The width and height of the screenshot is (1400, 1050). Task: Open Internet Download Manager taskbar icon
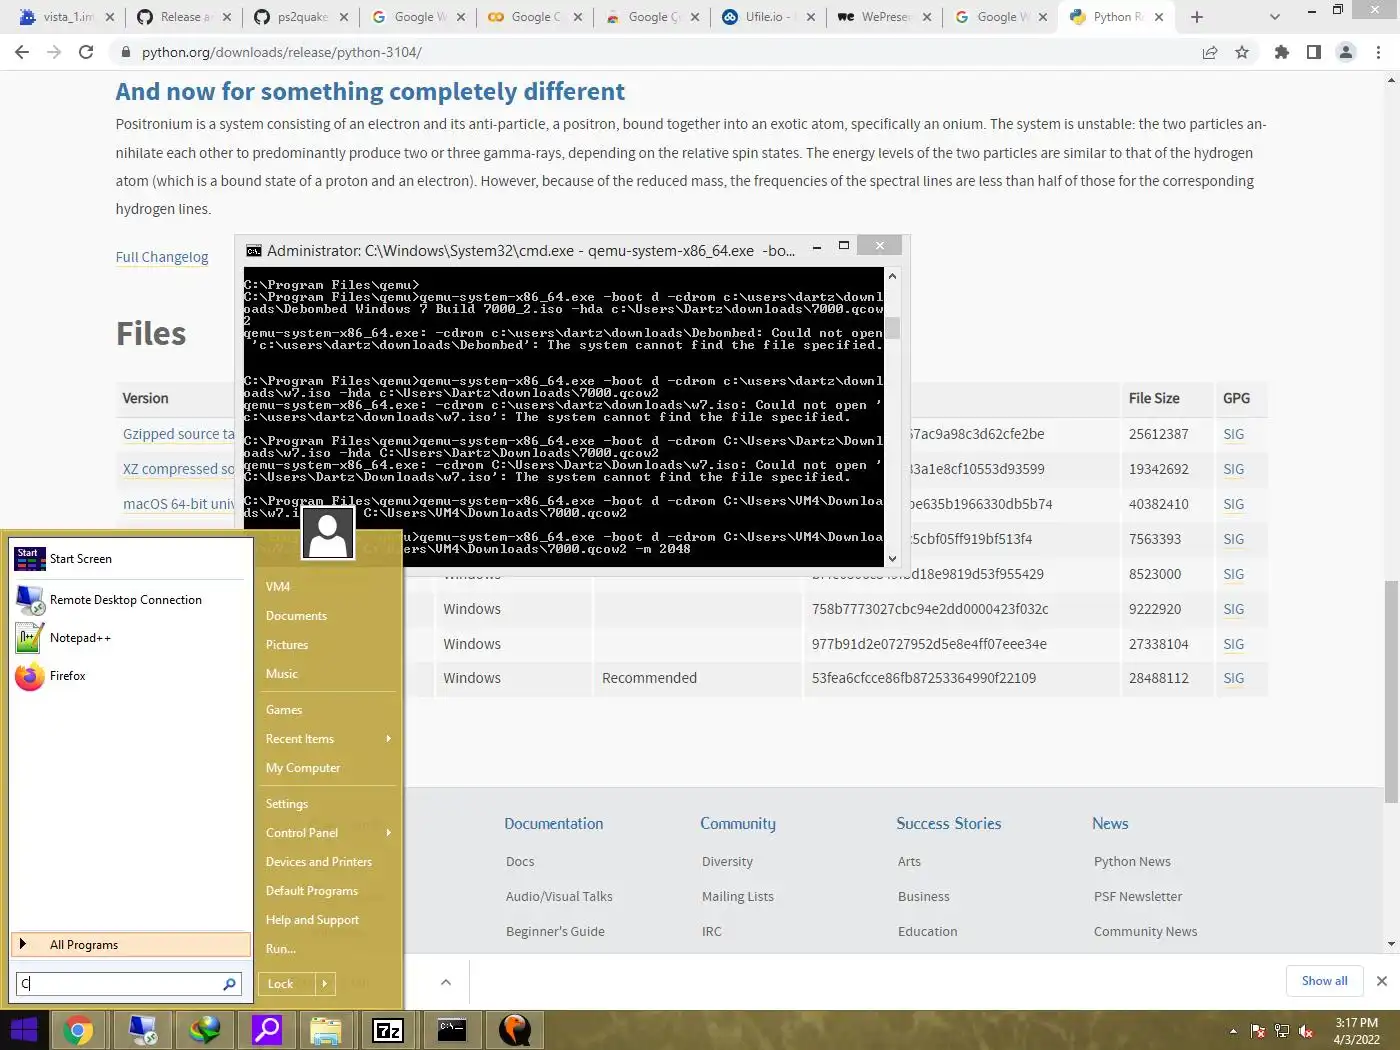pyautogui.click(x=205, y=1029)
